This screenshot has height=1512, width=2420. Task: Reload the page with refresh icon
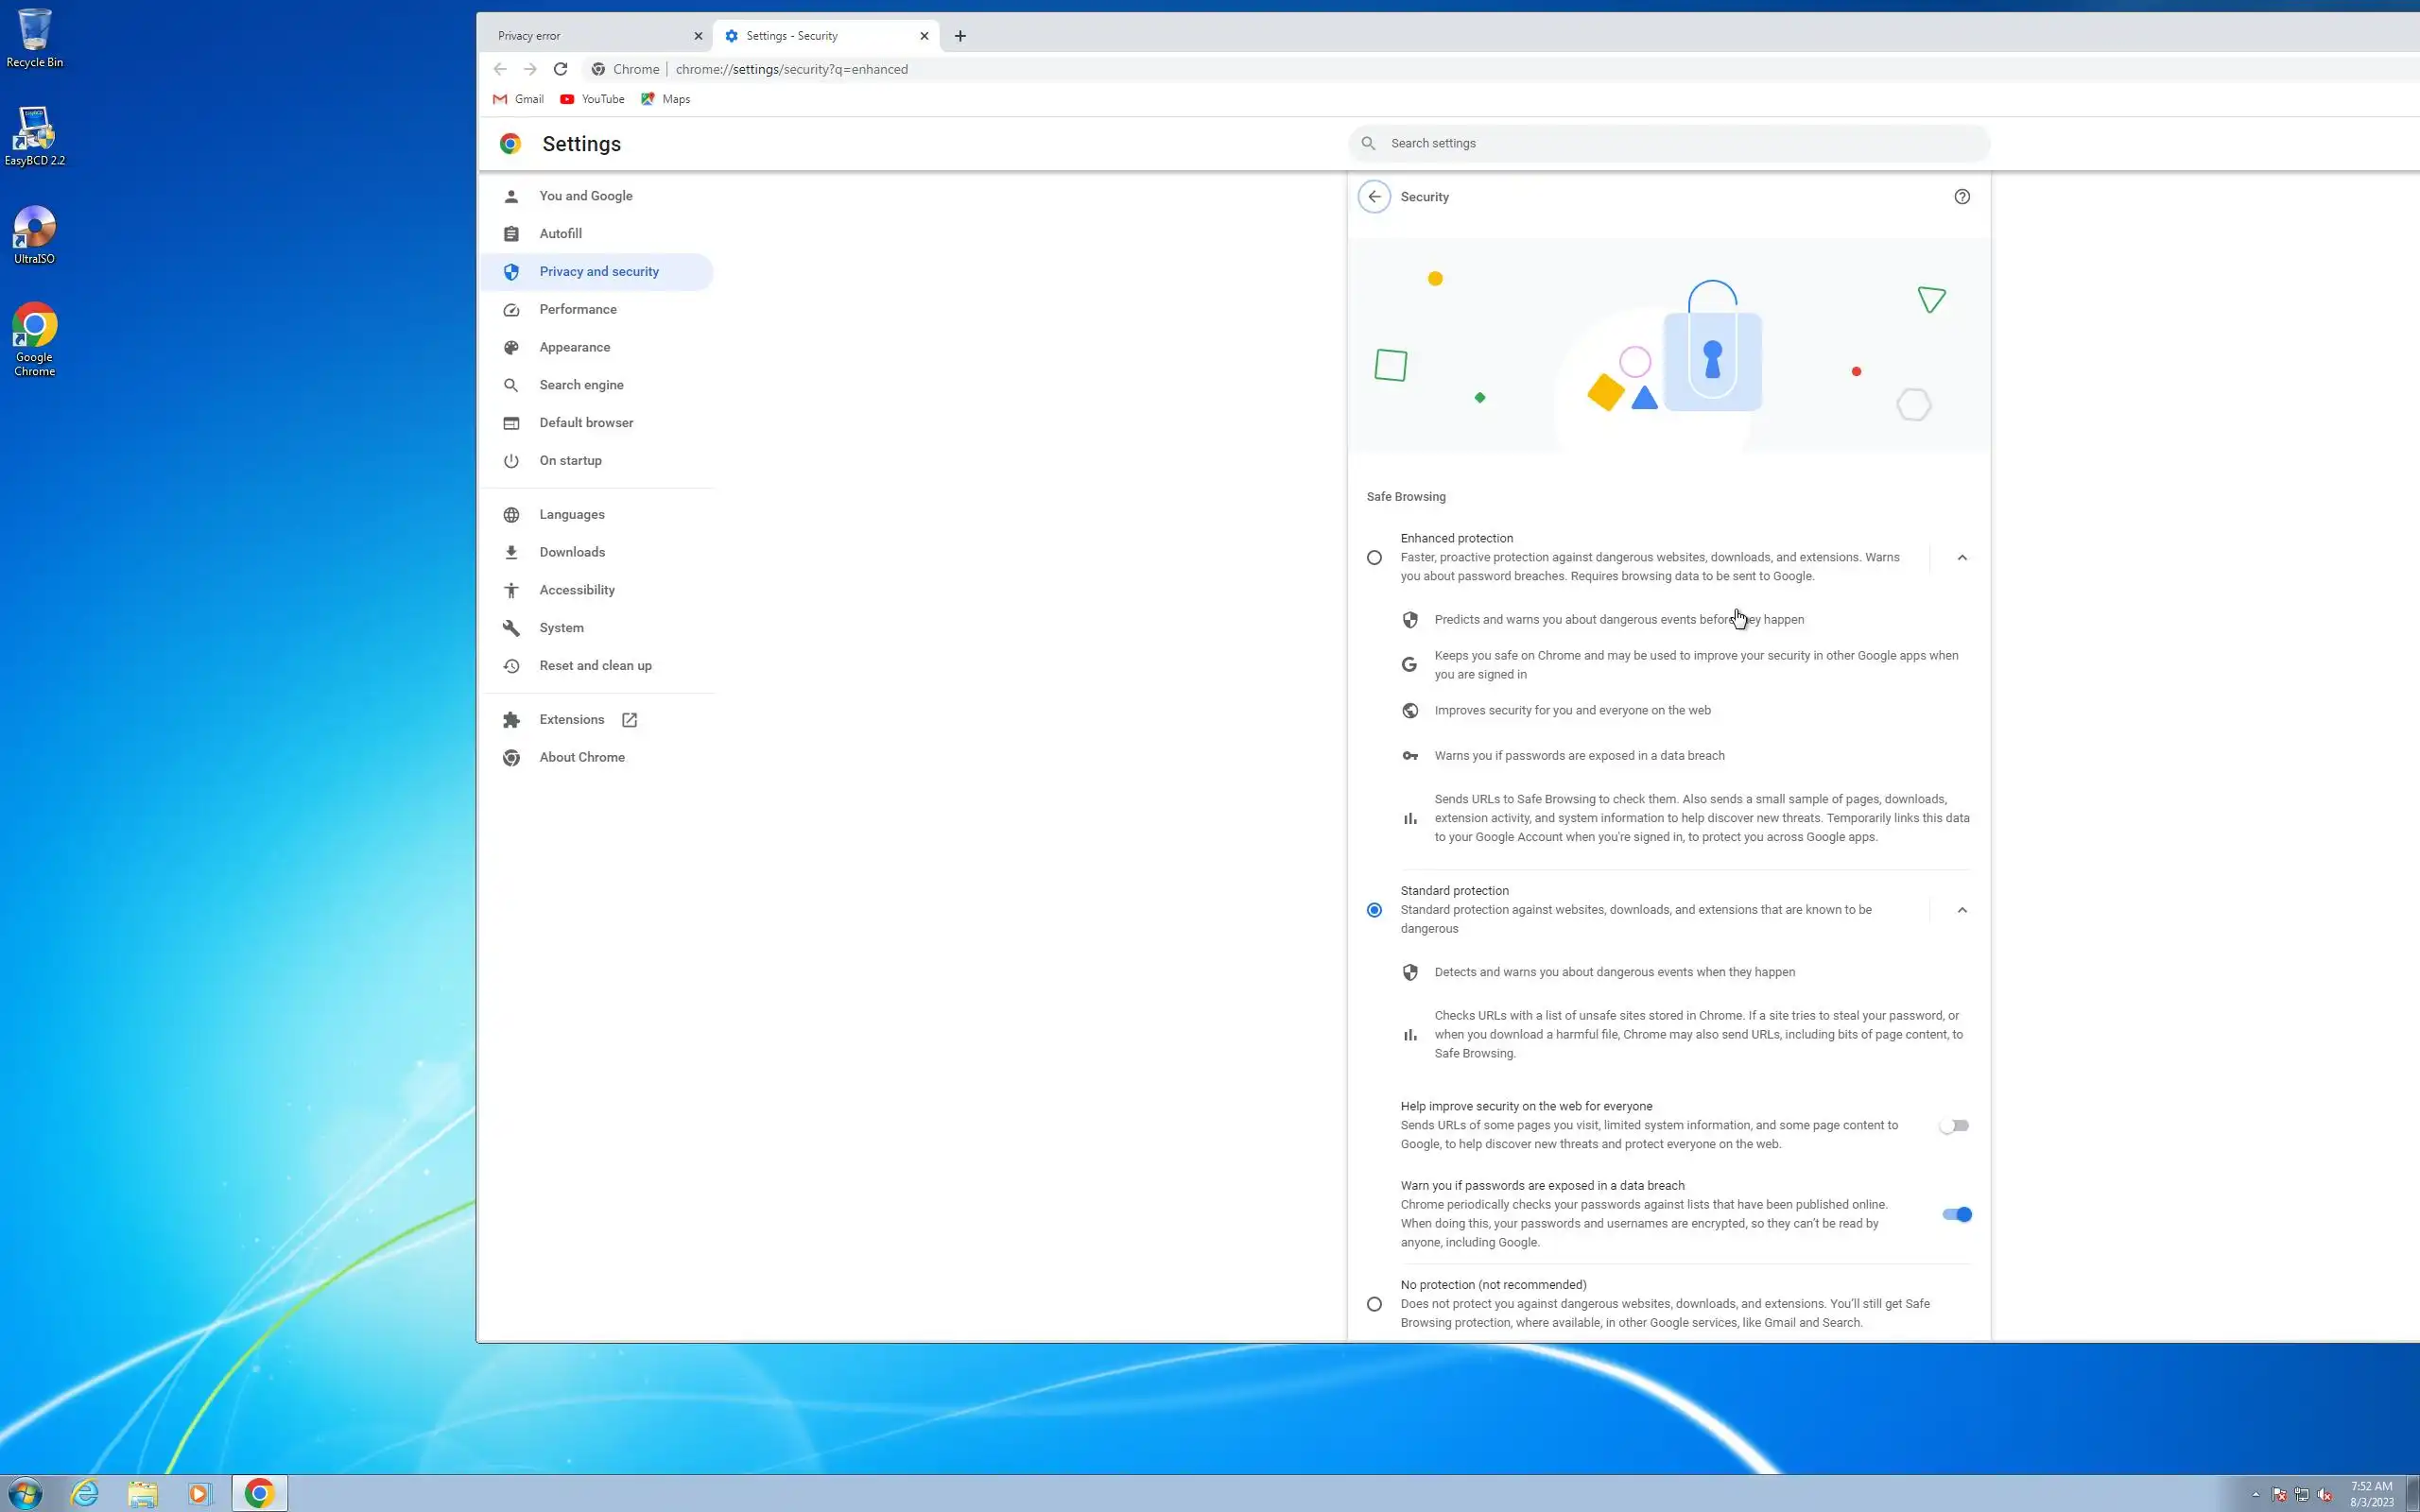(x=560, y=69)
